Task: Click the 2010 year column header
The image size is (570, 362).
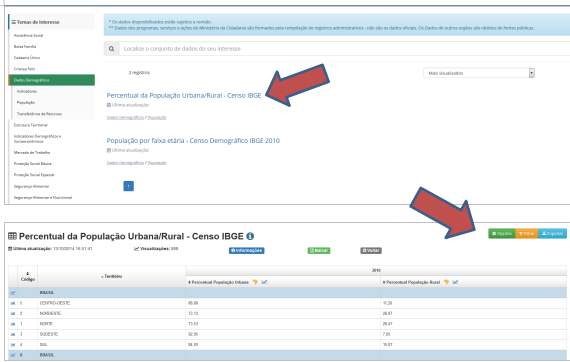Action: 376,270
